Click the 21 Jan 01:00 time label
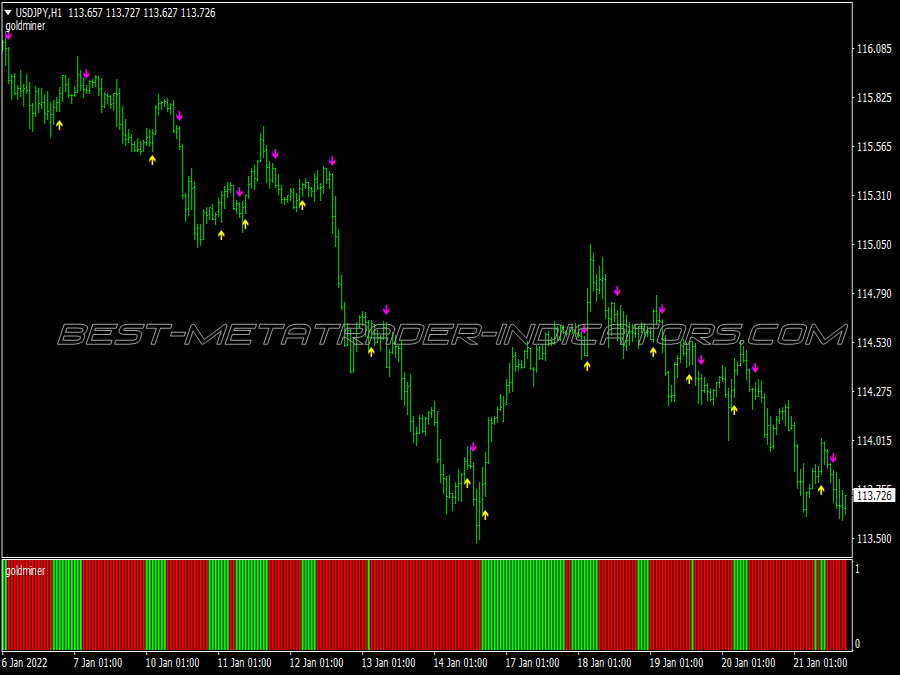900x675 pixels. click(820, 662)
